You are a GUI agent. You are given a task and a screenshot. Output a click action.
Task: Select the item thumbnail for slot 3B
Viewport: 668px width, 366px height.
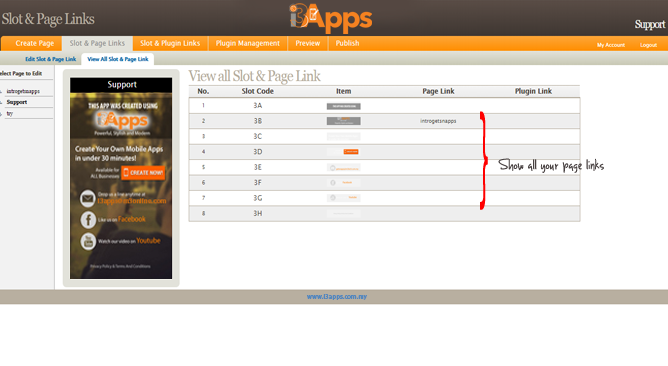point(343,121)
